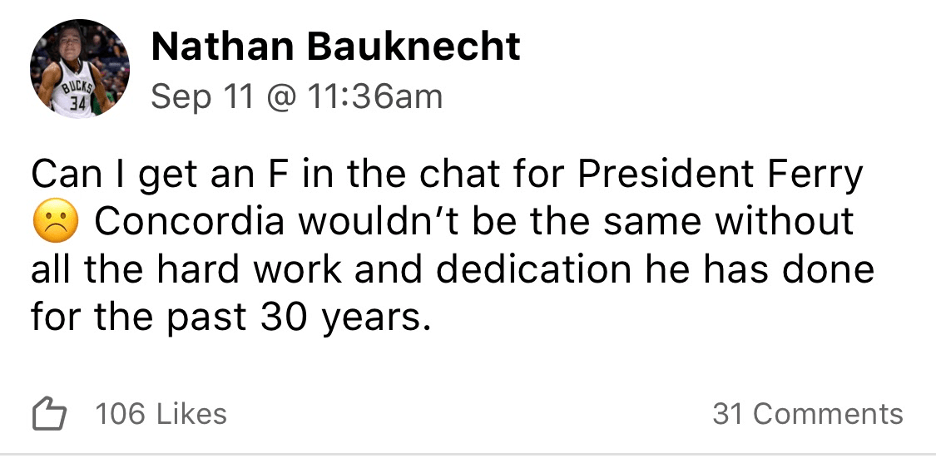Open Nathan Bauknecht's profile picture

click(79, 68)
